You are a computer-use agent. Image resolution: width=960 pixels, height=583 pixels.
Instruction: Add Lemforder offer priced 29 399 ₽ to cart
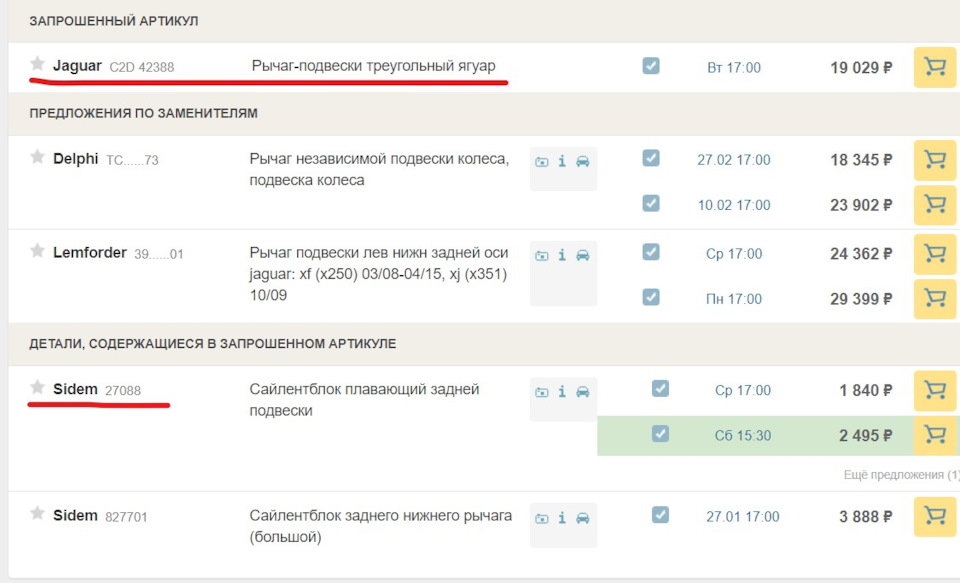tap(934, 299)
